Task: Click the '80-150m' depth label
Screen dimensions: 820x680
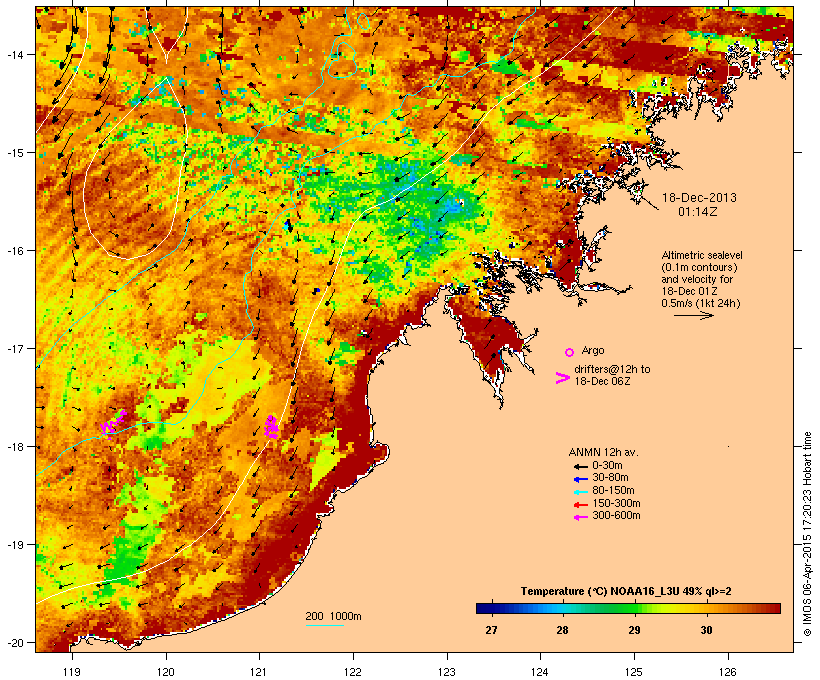Action: [x=613, y=491]
